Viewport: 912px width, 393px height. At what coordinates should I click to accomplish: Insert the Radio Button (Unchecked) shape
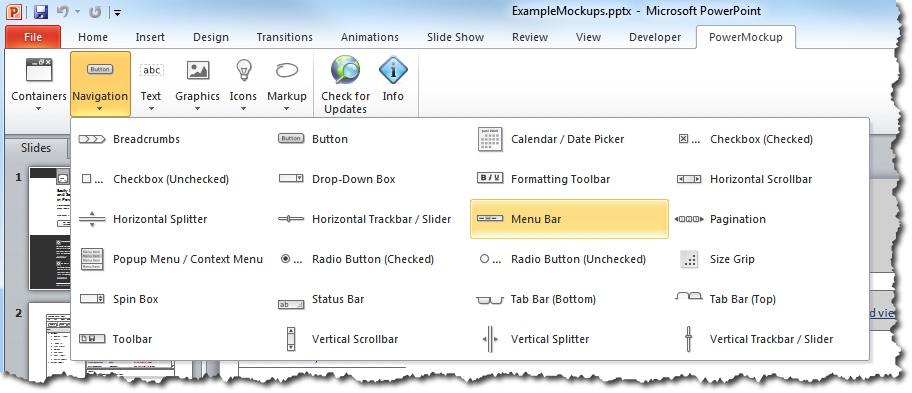click(x=569, y=259)
